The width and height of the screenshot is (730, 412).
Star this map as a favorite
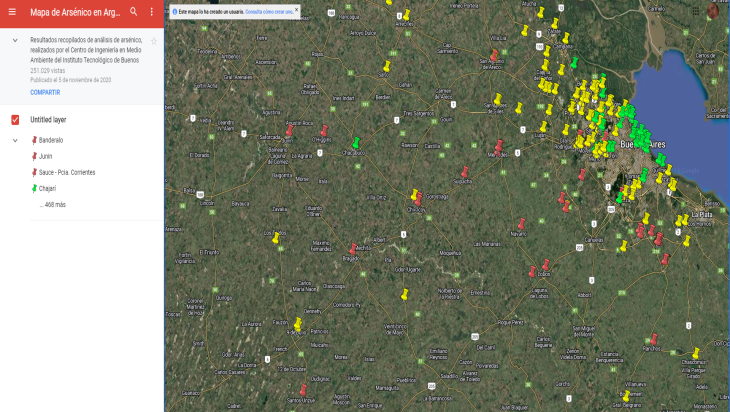tap(153, 41)
